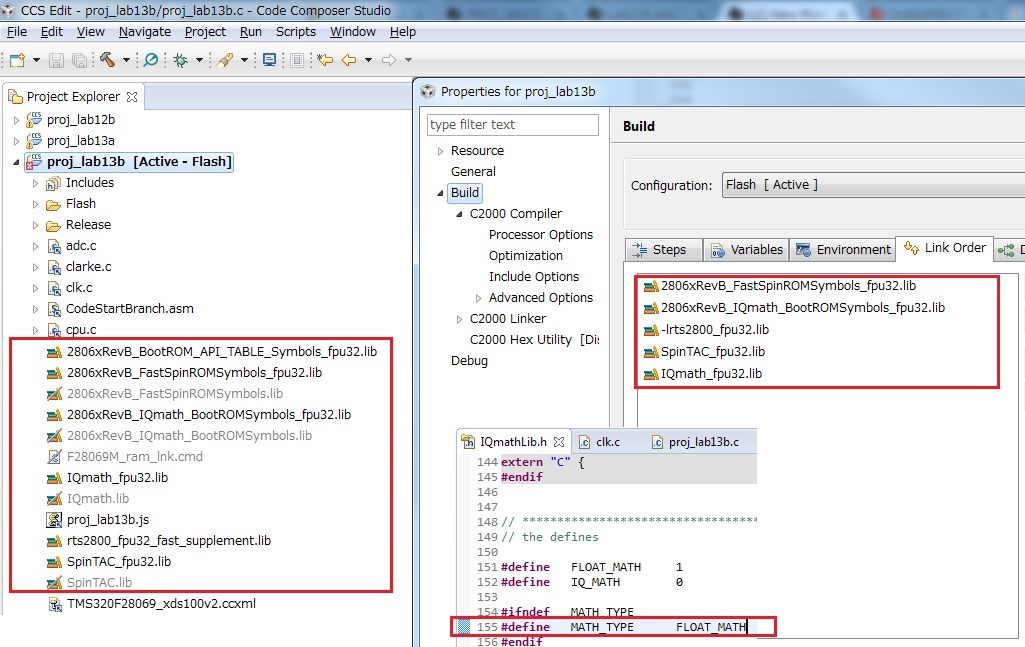Select excluded 2806xRevB_FastSpinROMSymbols.lib
The image size is (1025, 647).
(x=175, y=393)
